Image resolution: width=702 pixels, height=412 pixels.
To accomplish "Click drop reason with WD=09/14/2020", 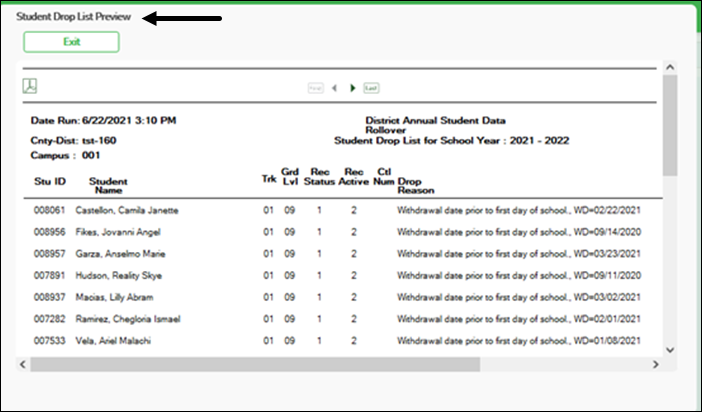I will 519,232.
